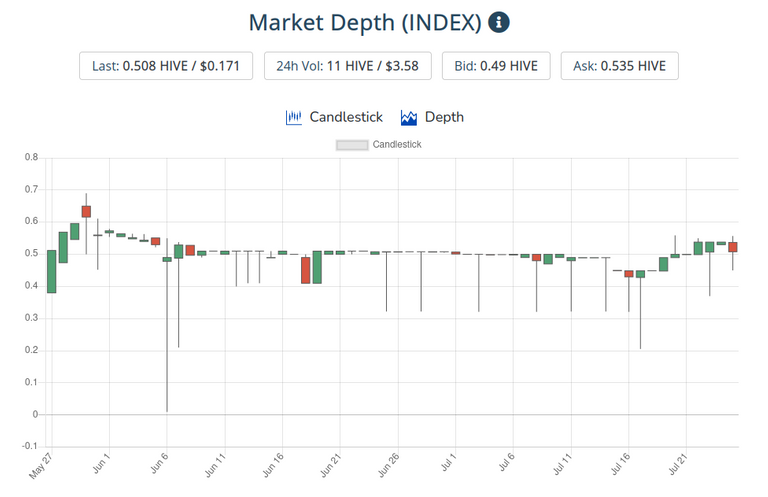768x497 pixels.
Task: Click the 0.7 y-axis value
Action: coord(31,189)
